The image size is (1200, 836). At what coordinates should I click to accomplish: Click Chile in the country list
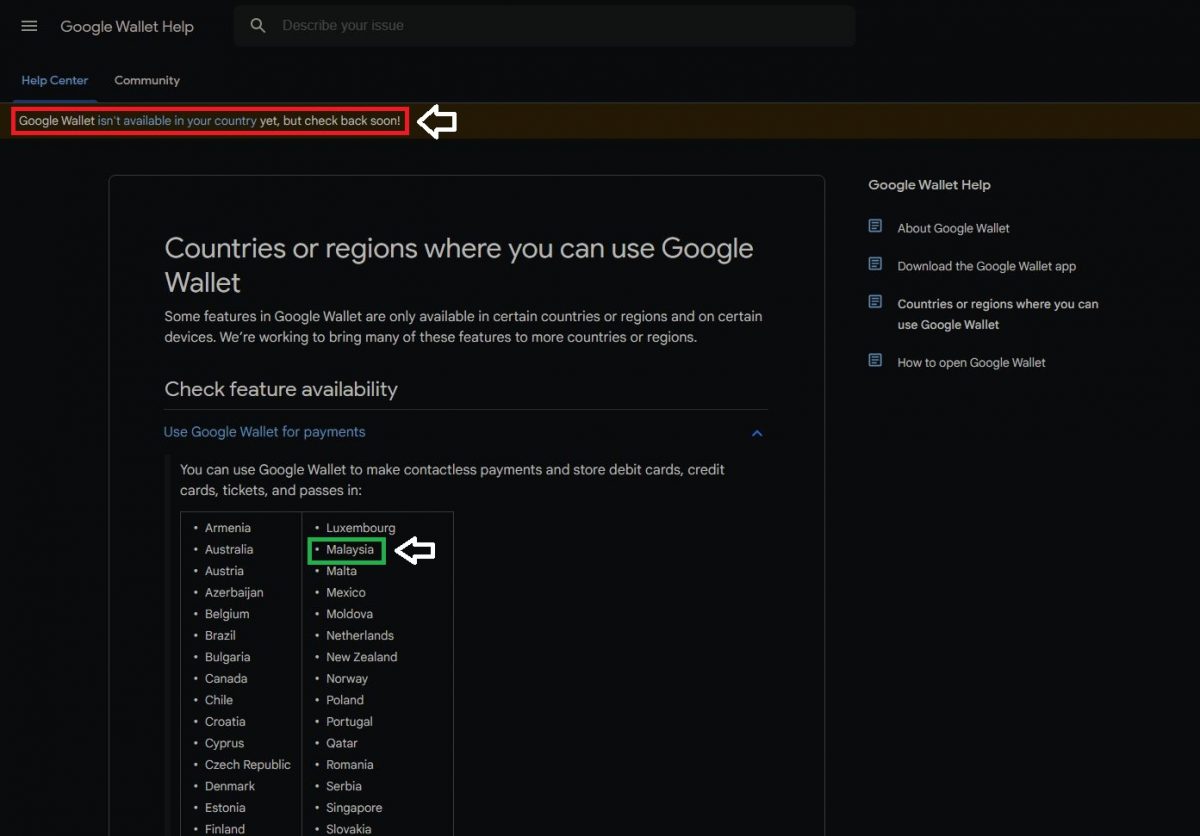(219, 700)
